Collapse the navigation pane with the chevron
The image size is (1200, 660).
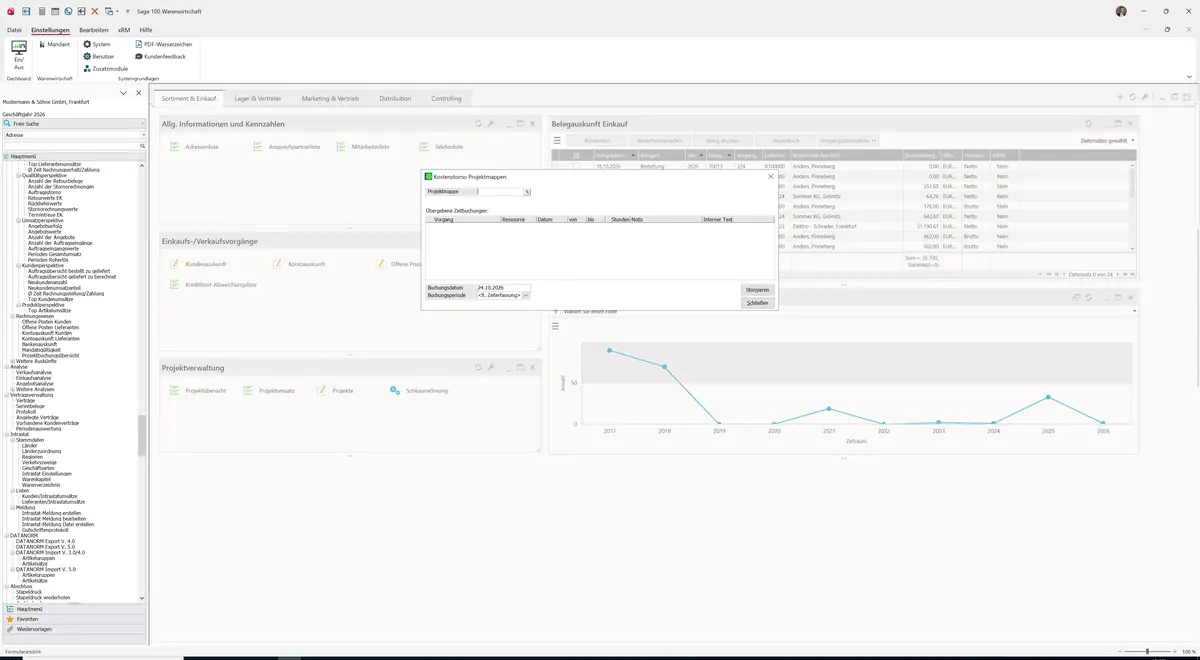pyautogui.click(x=124, y=93)
